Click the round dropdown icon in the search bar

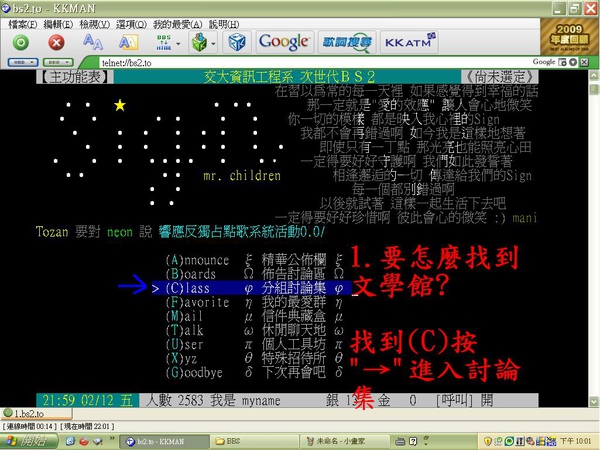(x=573, y=62)
